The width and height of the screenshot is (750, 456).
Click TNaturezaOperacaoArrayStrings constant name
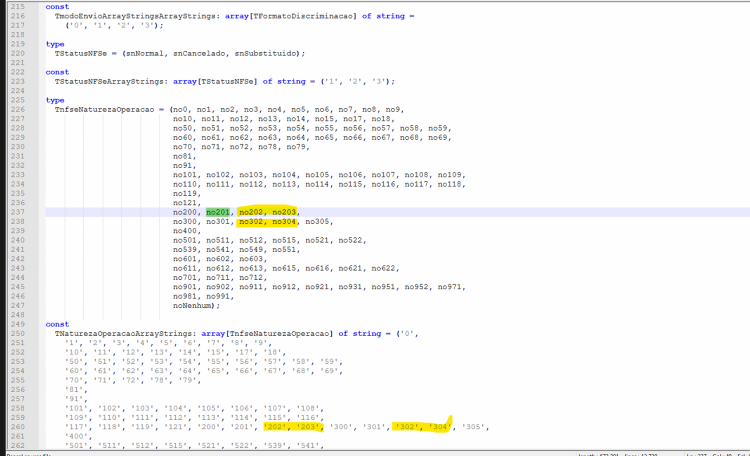tap(123, 334)
